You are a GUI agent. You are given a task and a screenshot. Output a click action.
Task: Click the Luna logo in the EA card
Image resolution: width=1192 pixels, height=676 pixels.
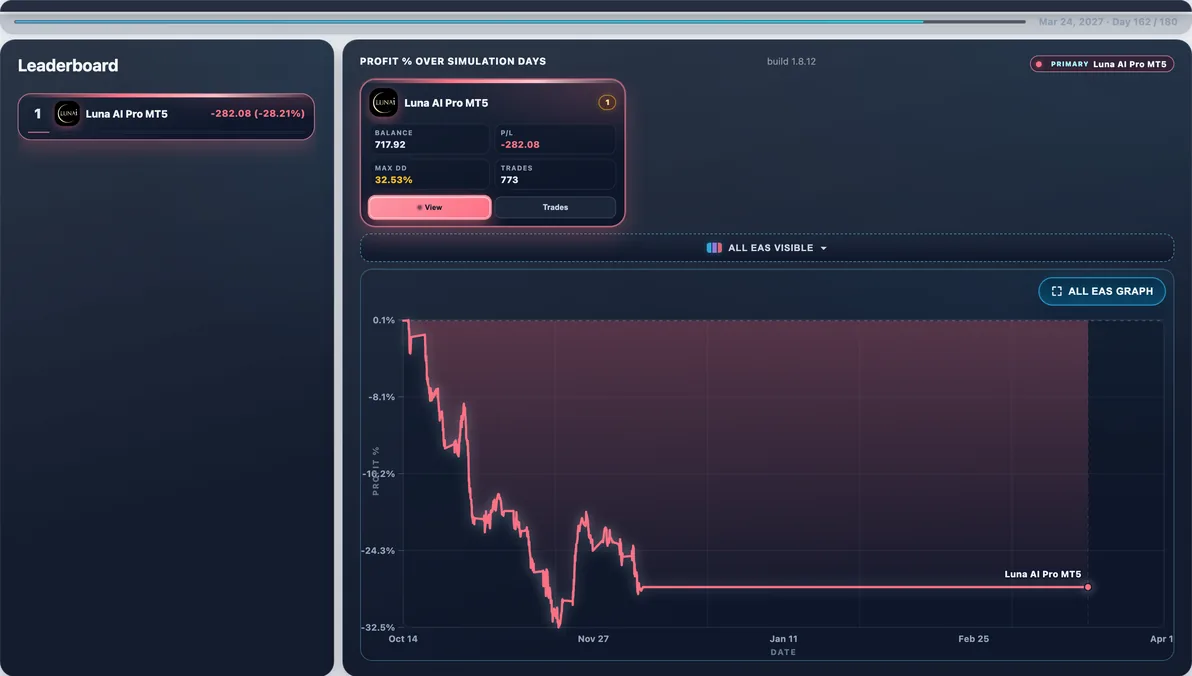tap(384, 103)
